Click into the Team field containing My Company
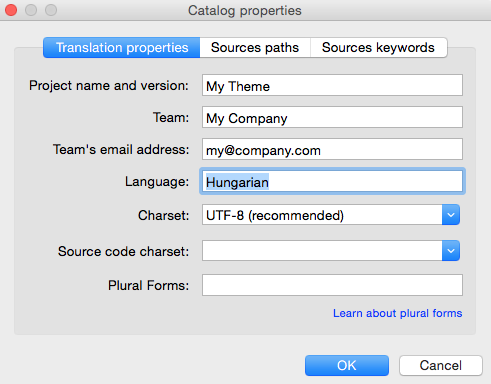Image resolution: width=491 pixels, height=384 pixels. tap(332, 117)
